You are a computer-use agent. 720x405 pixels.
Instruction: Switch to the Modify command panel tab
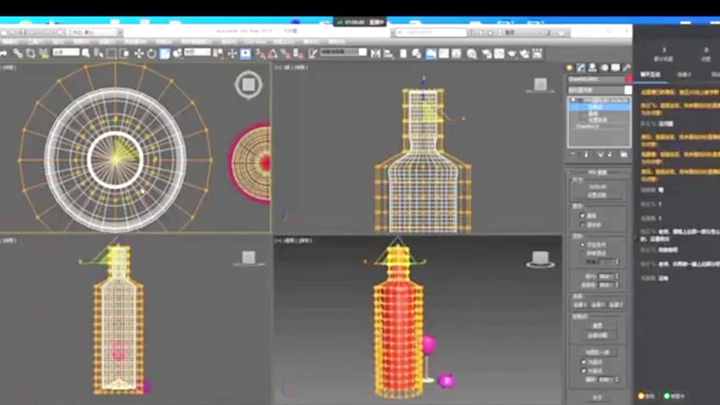[581, 68]
